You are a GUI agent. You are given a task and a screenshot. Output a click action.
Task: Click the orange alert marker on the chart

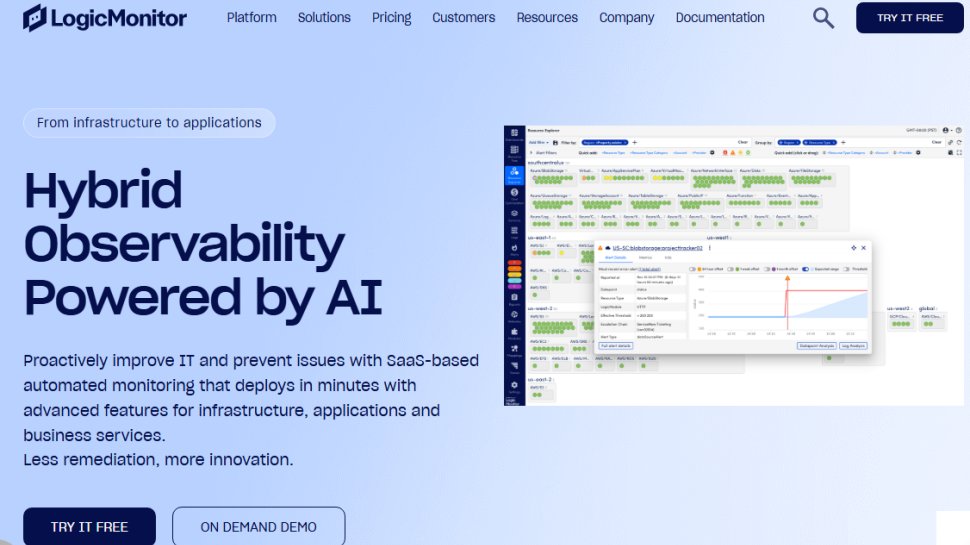pyautogui.click(x=788, y=278)
